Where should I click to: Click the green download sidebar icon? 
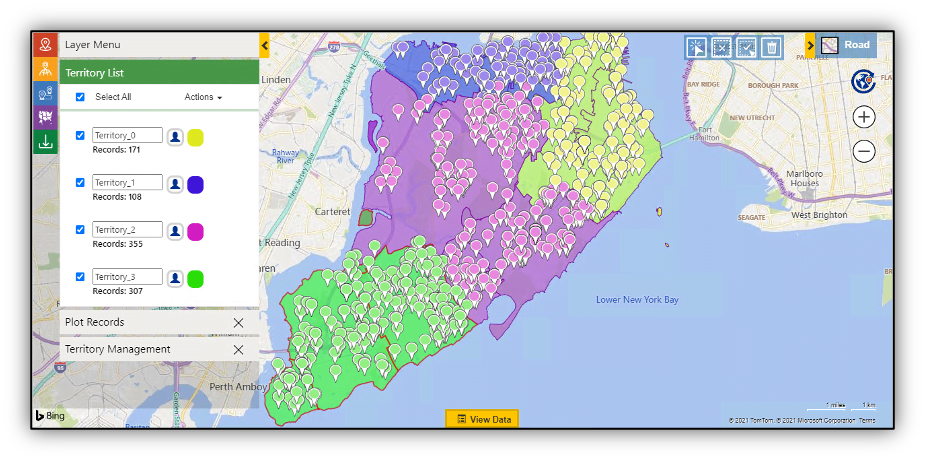(45, 141)
